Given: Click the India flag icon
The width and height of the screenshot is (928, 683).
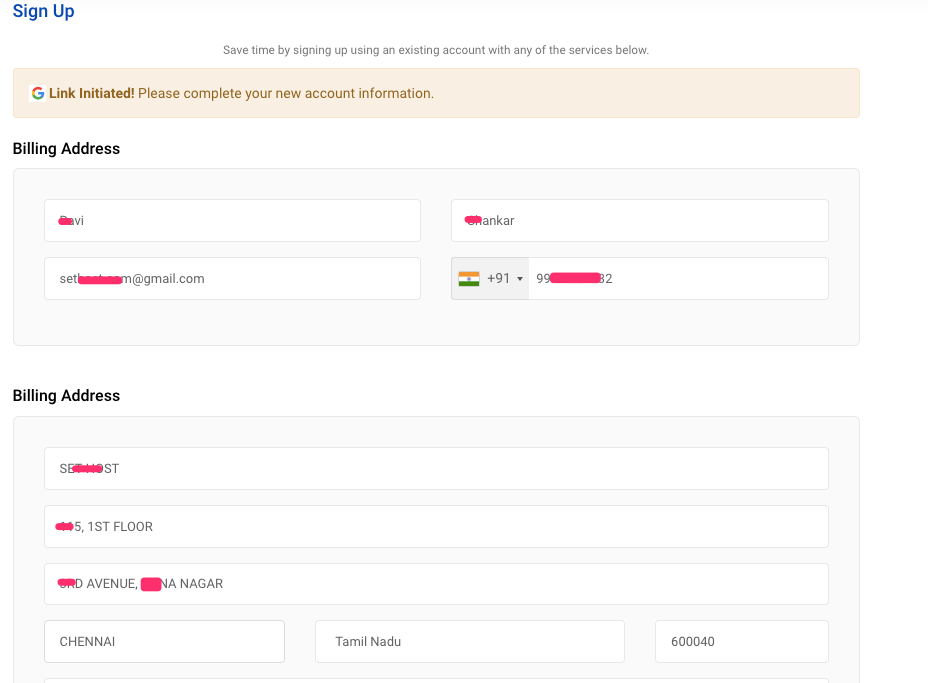Looking at the screenshot, I should 468,279.
